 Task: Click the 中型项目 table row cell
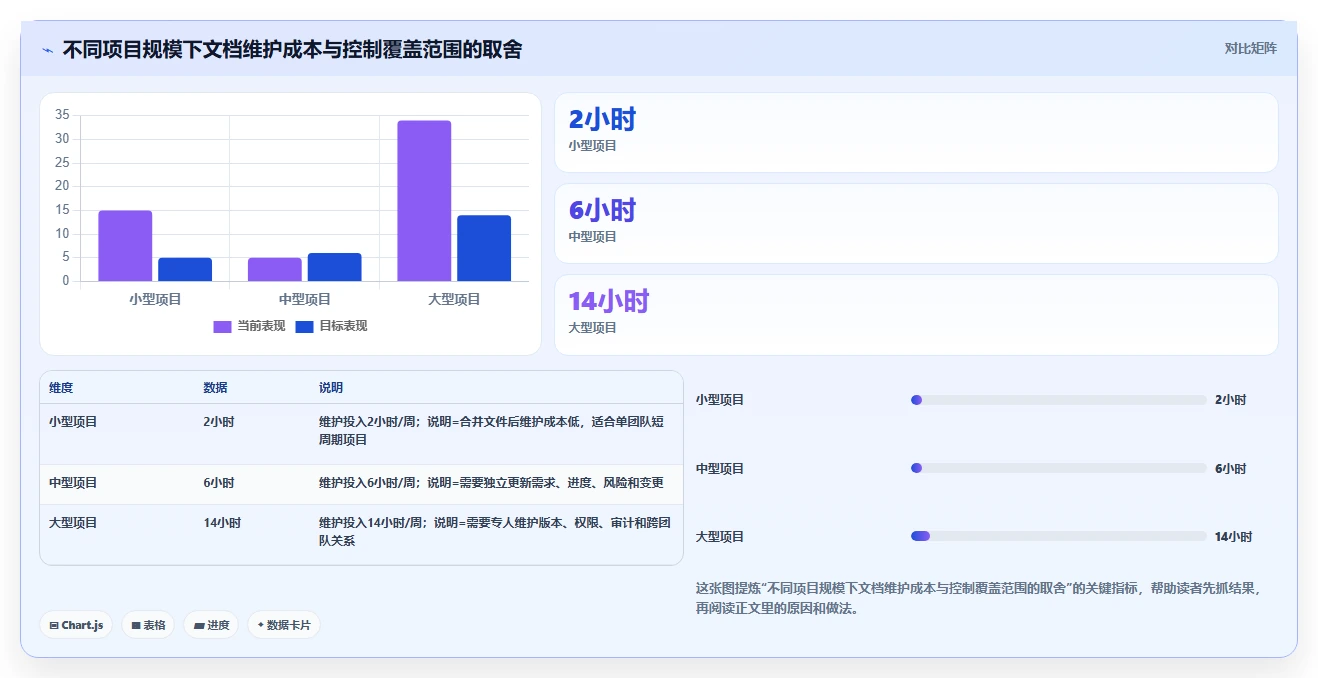pyautogui.click(x=73, y=483)
